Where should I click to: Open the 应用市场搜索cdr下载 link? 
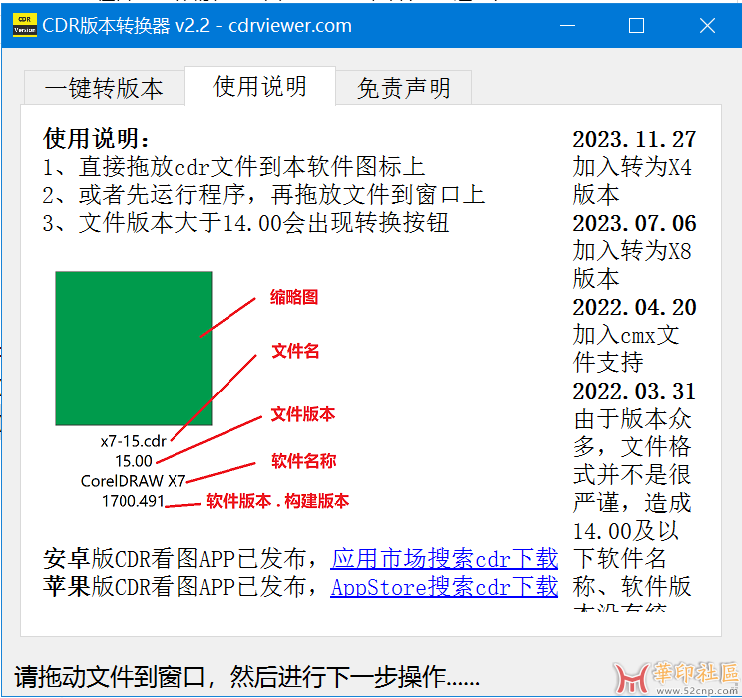444,558
